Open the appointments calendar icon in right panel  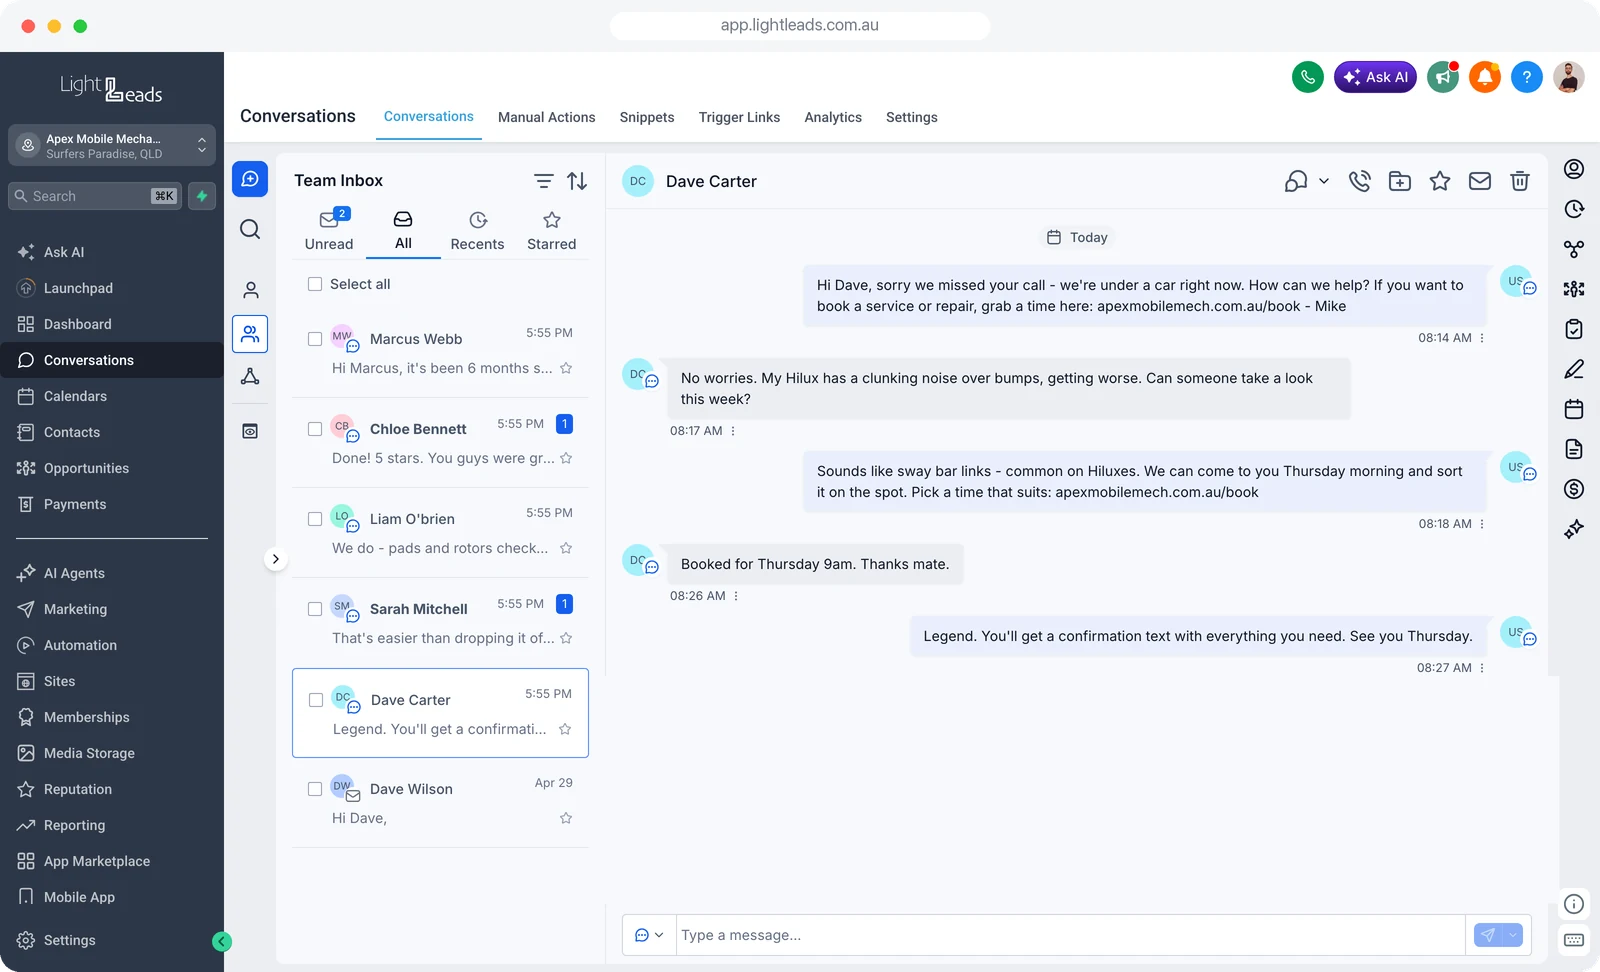(x=1574, y=409)
